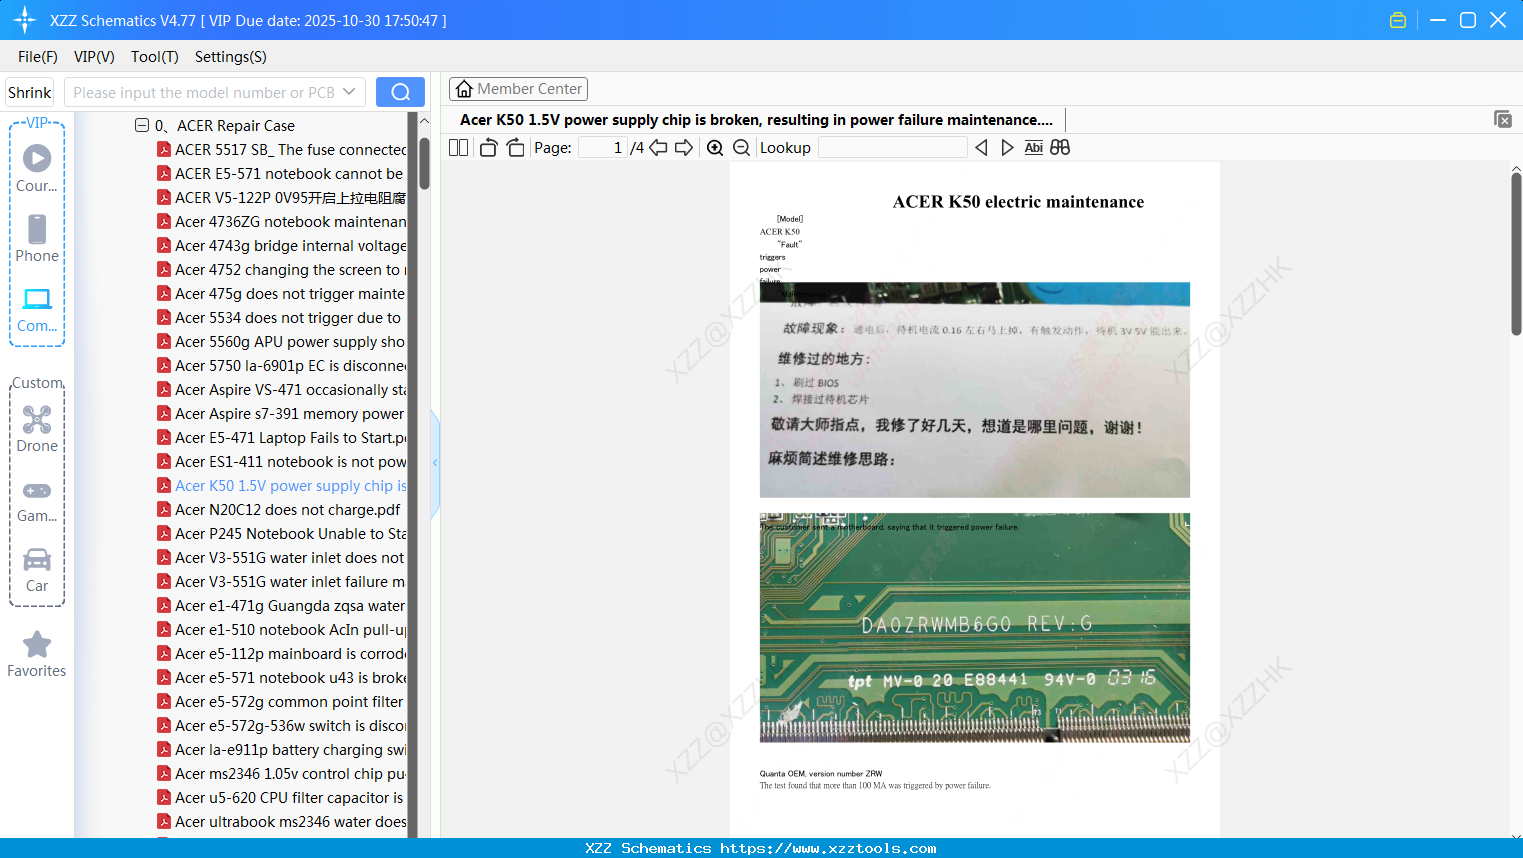Open ACER 5517 SB fuse case file
Image resolution: width=1523 pixels, height=858 pixels.
(x=290, y=149)
